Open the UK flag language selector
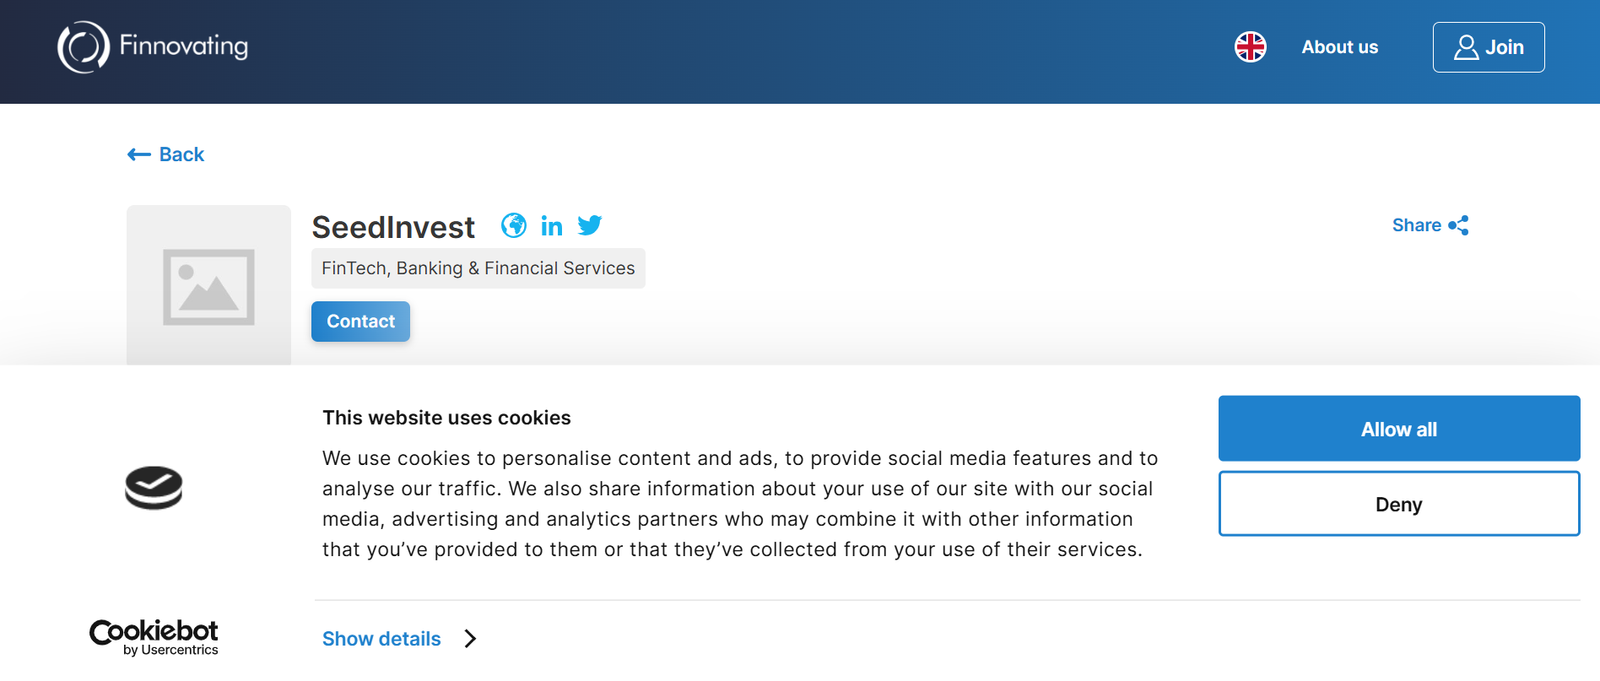Image resolution: width=1600 pixels, height=681 pixels. pos(1250,47)
